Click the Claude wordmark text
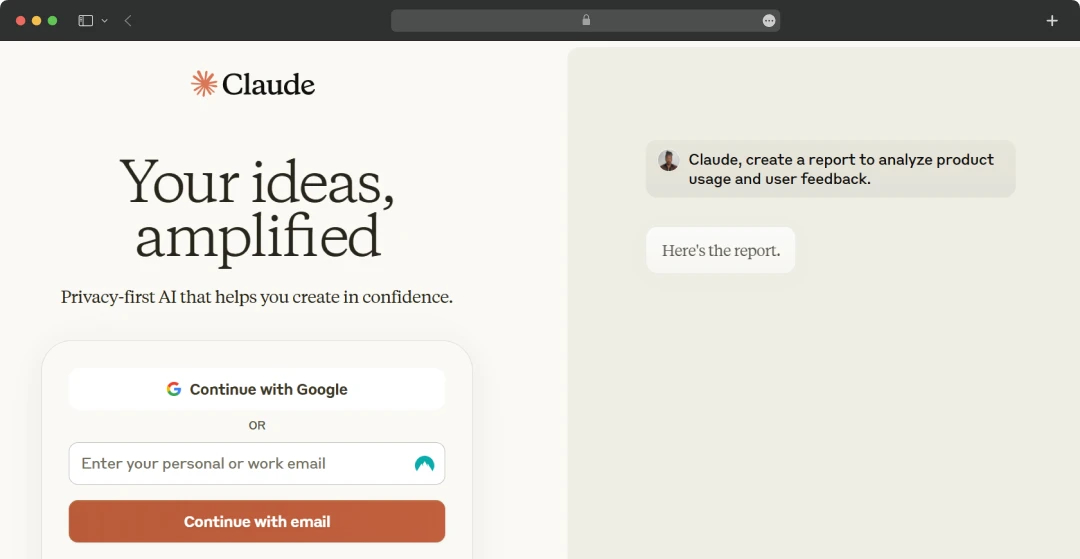 pos(269,85)
